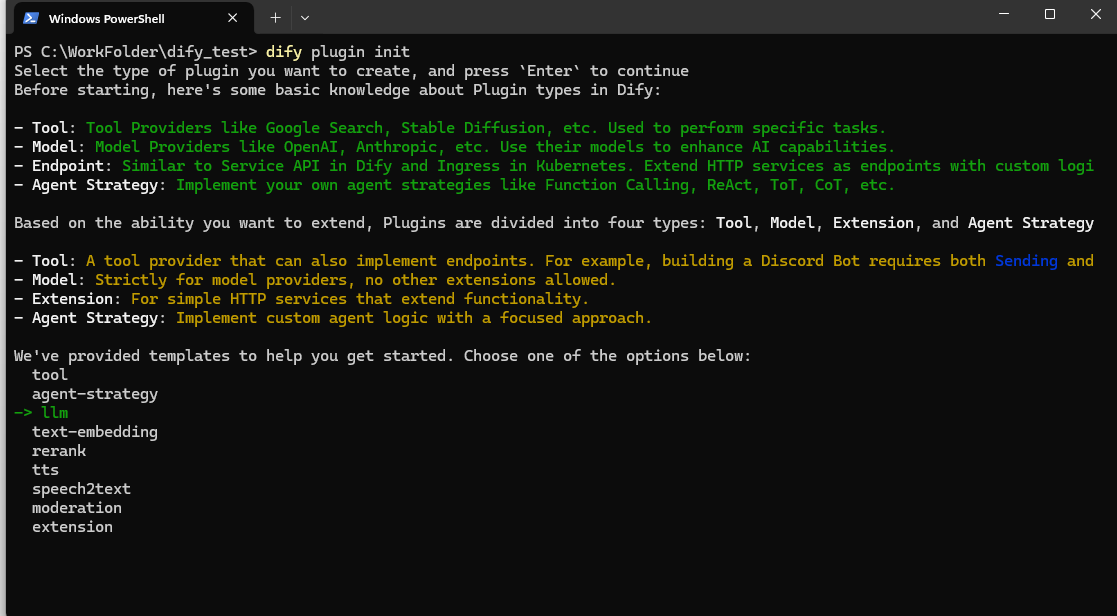Close the Windows PowerShell tab
Image resolution: width=1117 pixels, height=616 pixels.
[233, 17]
